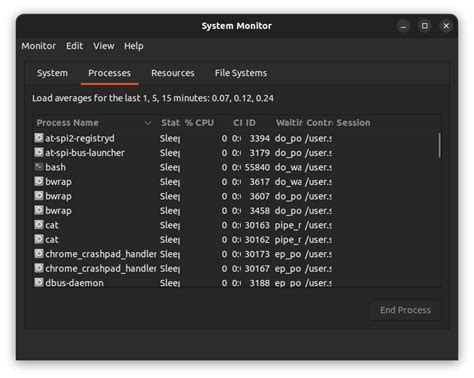Click process ID 30167
474x378 pixels.
(257, 268)
